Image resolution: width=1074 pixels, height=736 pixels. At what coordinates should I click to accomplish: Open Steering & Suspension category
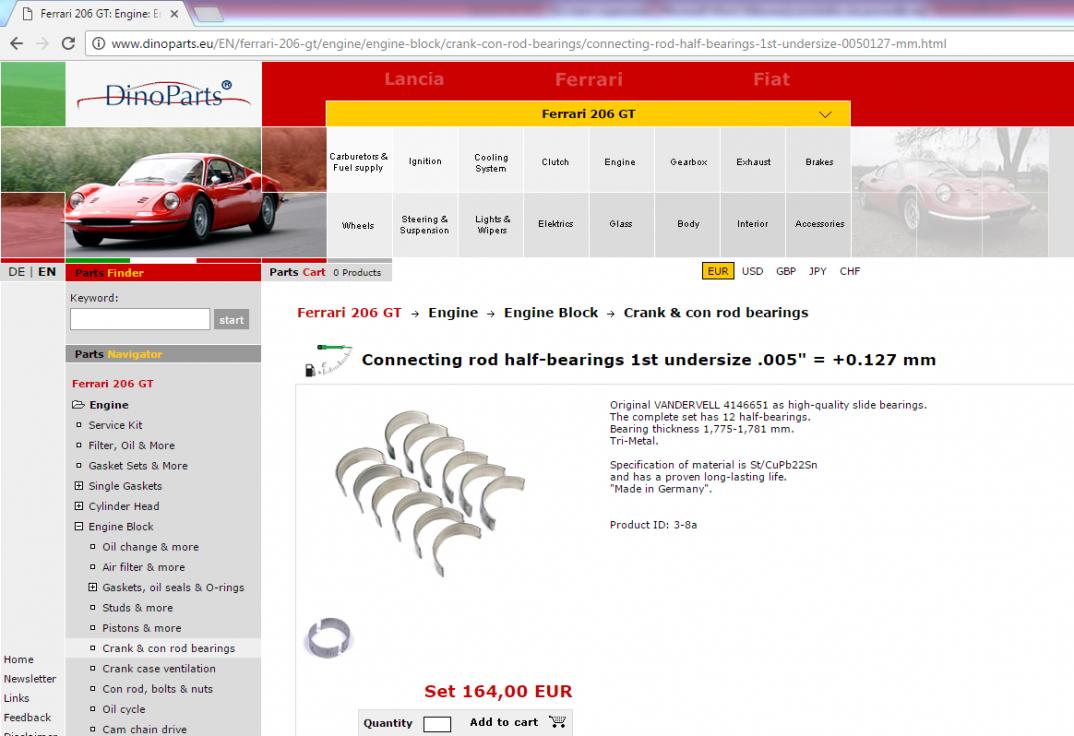[x=425, y=225]
